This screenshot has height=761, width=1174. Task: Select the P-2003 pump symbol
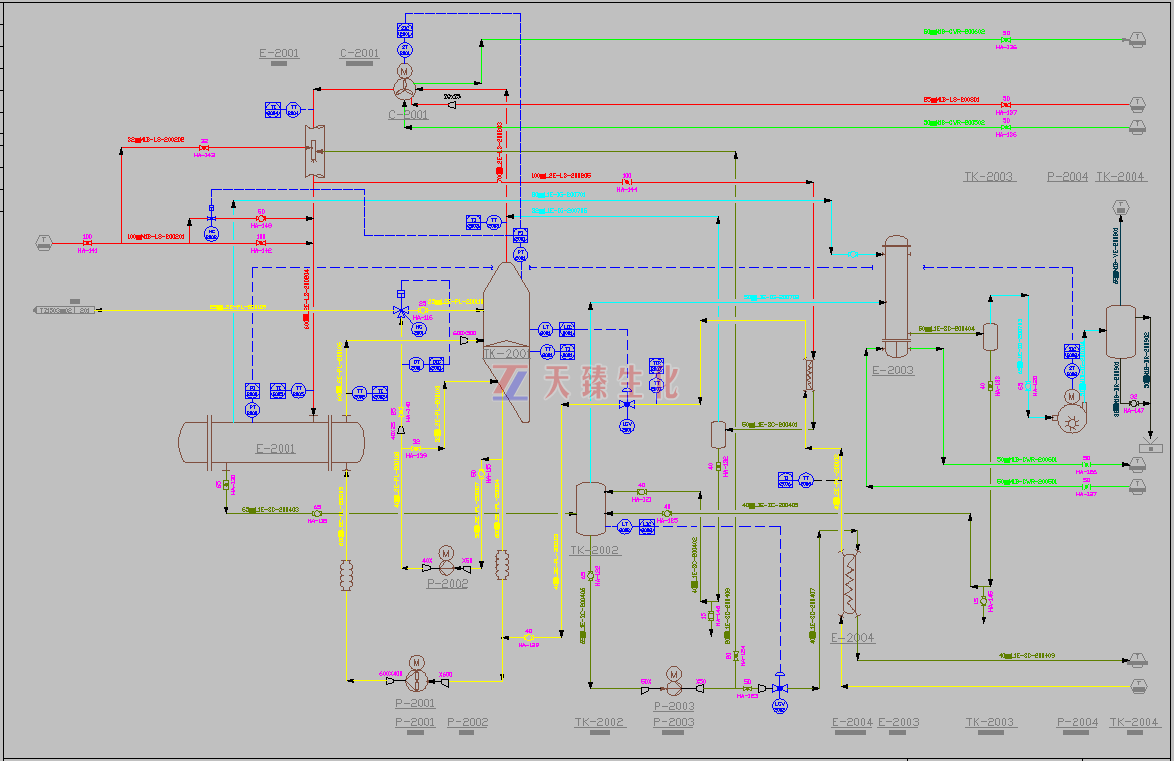(x=674, y=687)
